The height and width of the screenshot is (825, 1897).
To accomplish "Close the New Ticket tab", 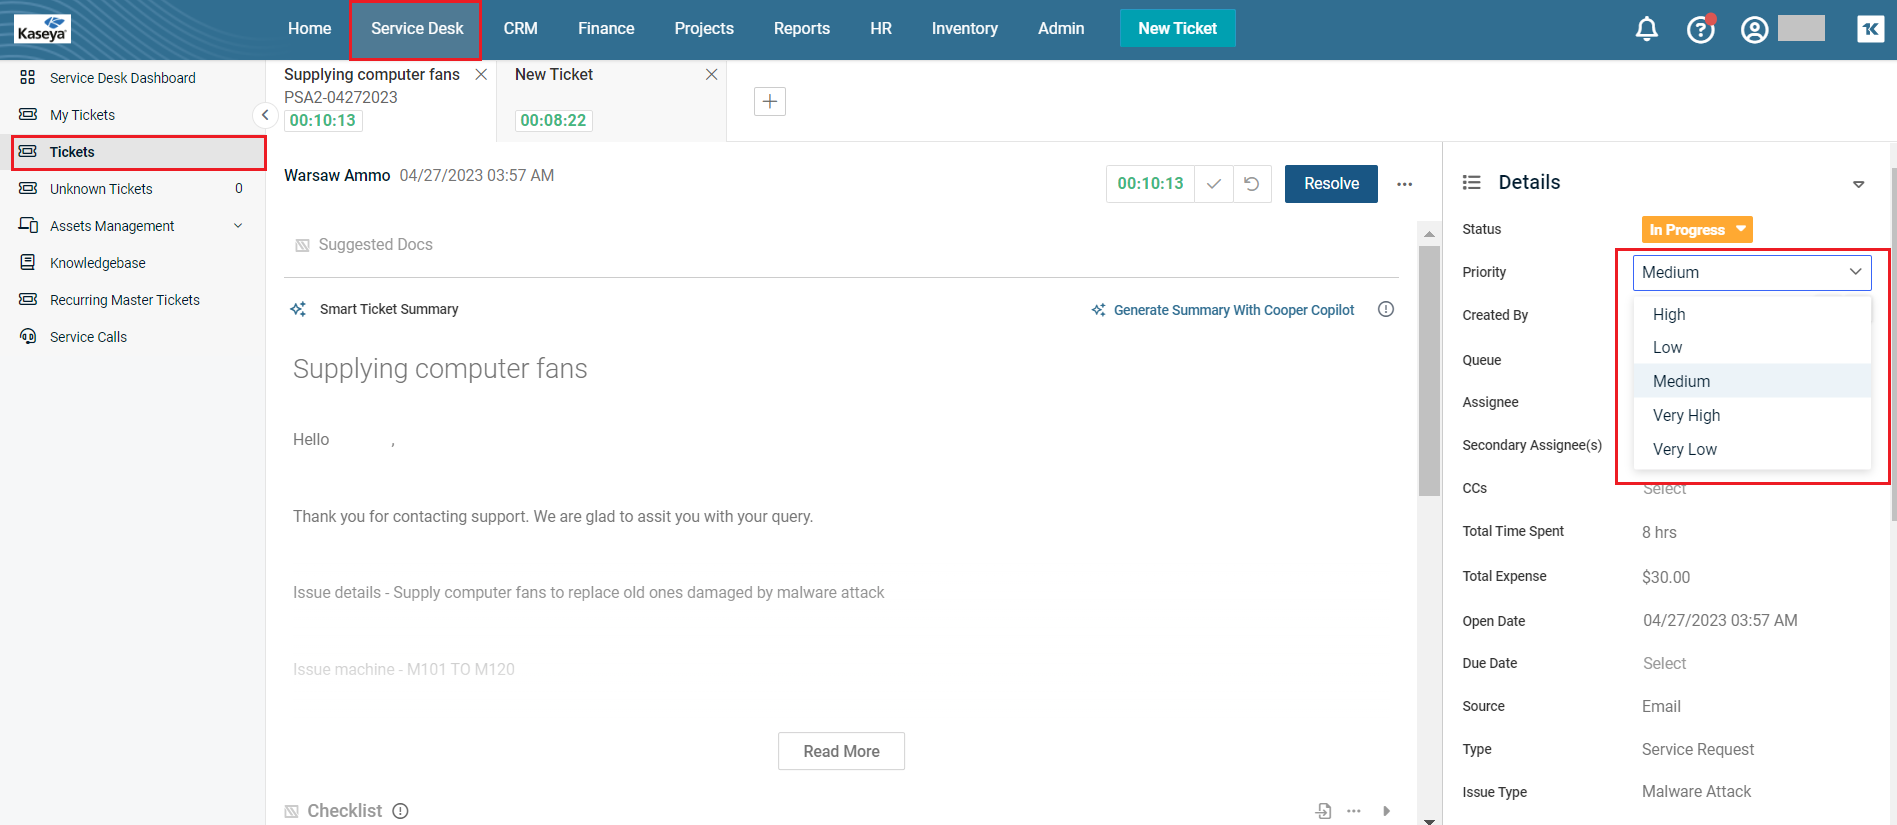I will (x=711, y=75).
